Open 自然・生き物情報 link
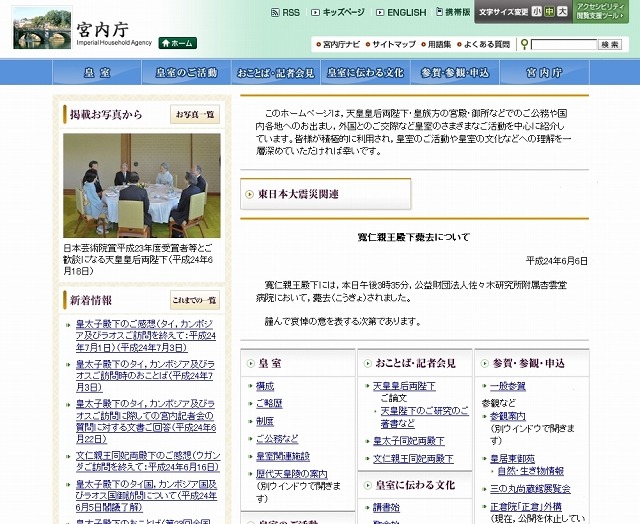 pos(531,471)
